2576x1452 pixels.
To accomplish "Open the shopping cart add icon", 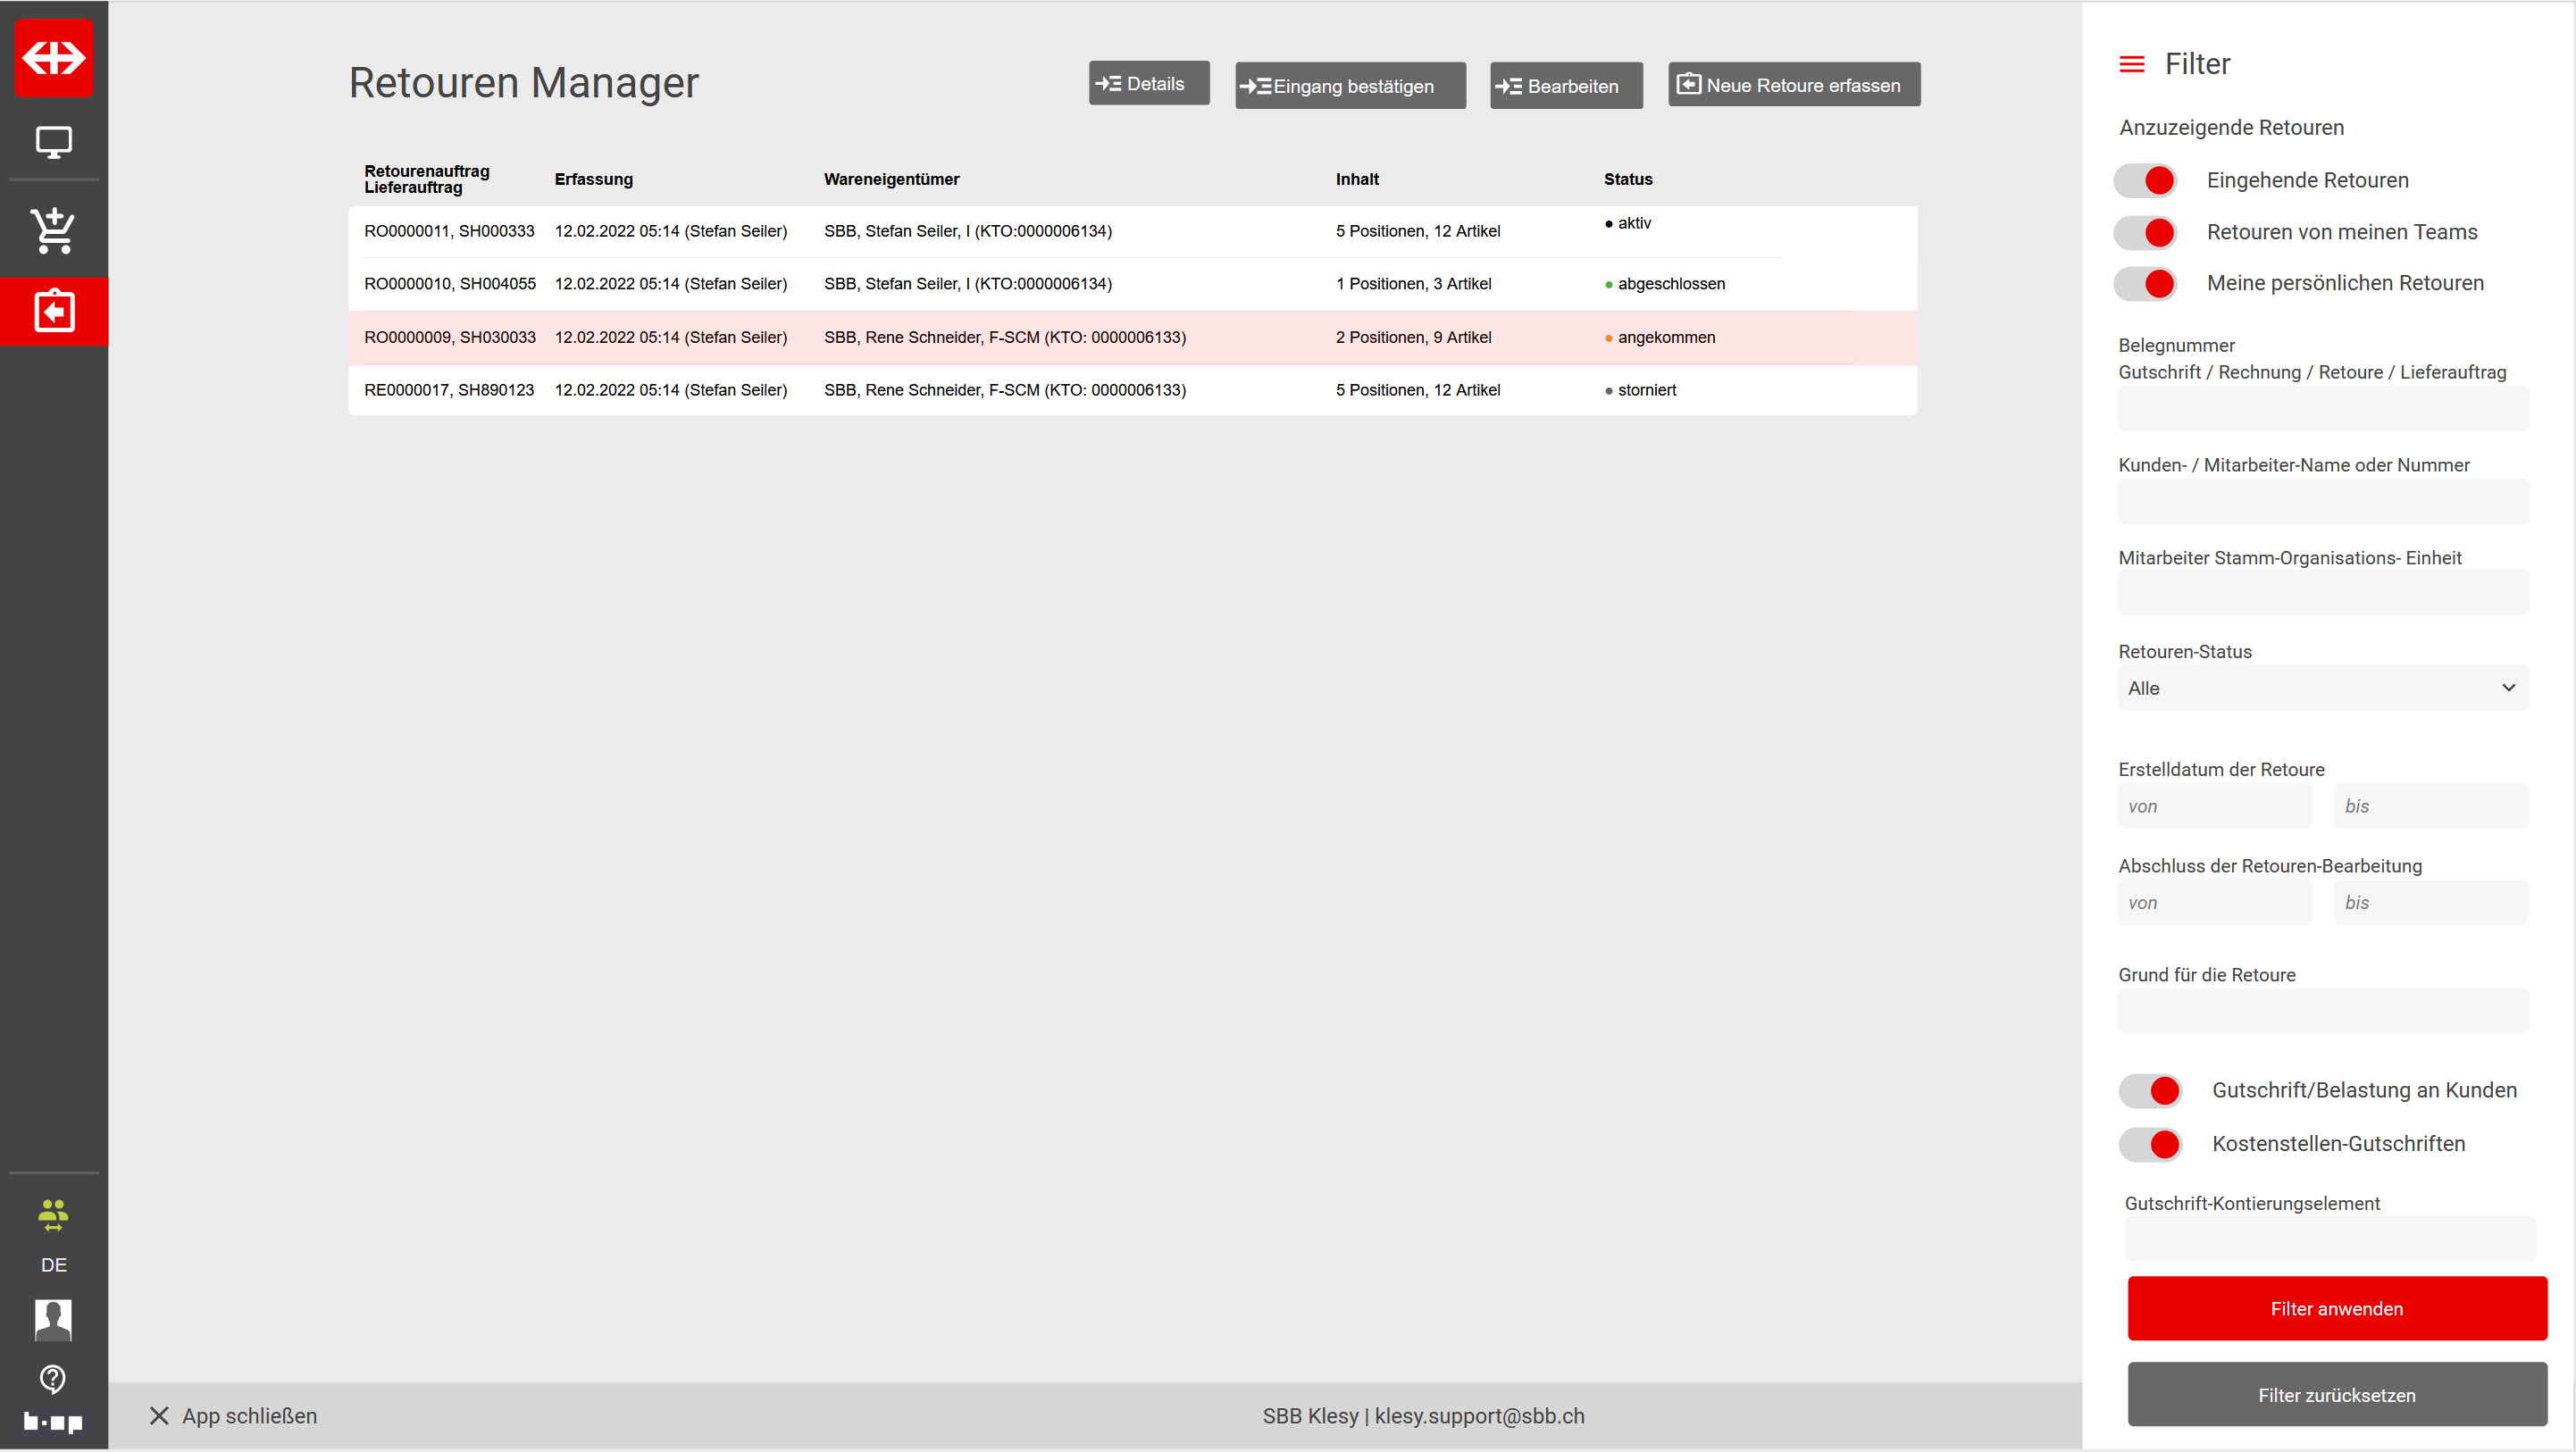I will (54, 230).
